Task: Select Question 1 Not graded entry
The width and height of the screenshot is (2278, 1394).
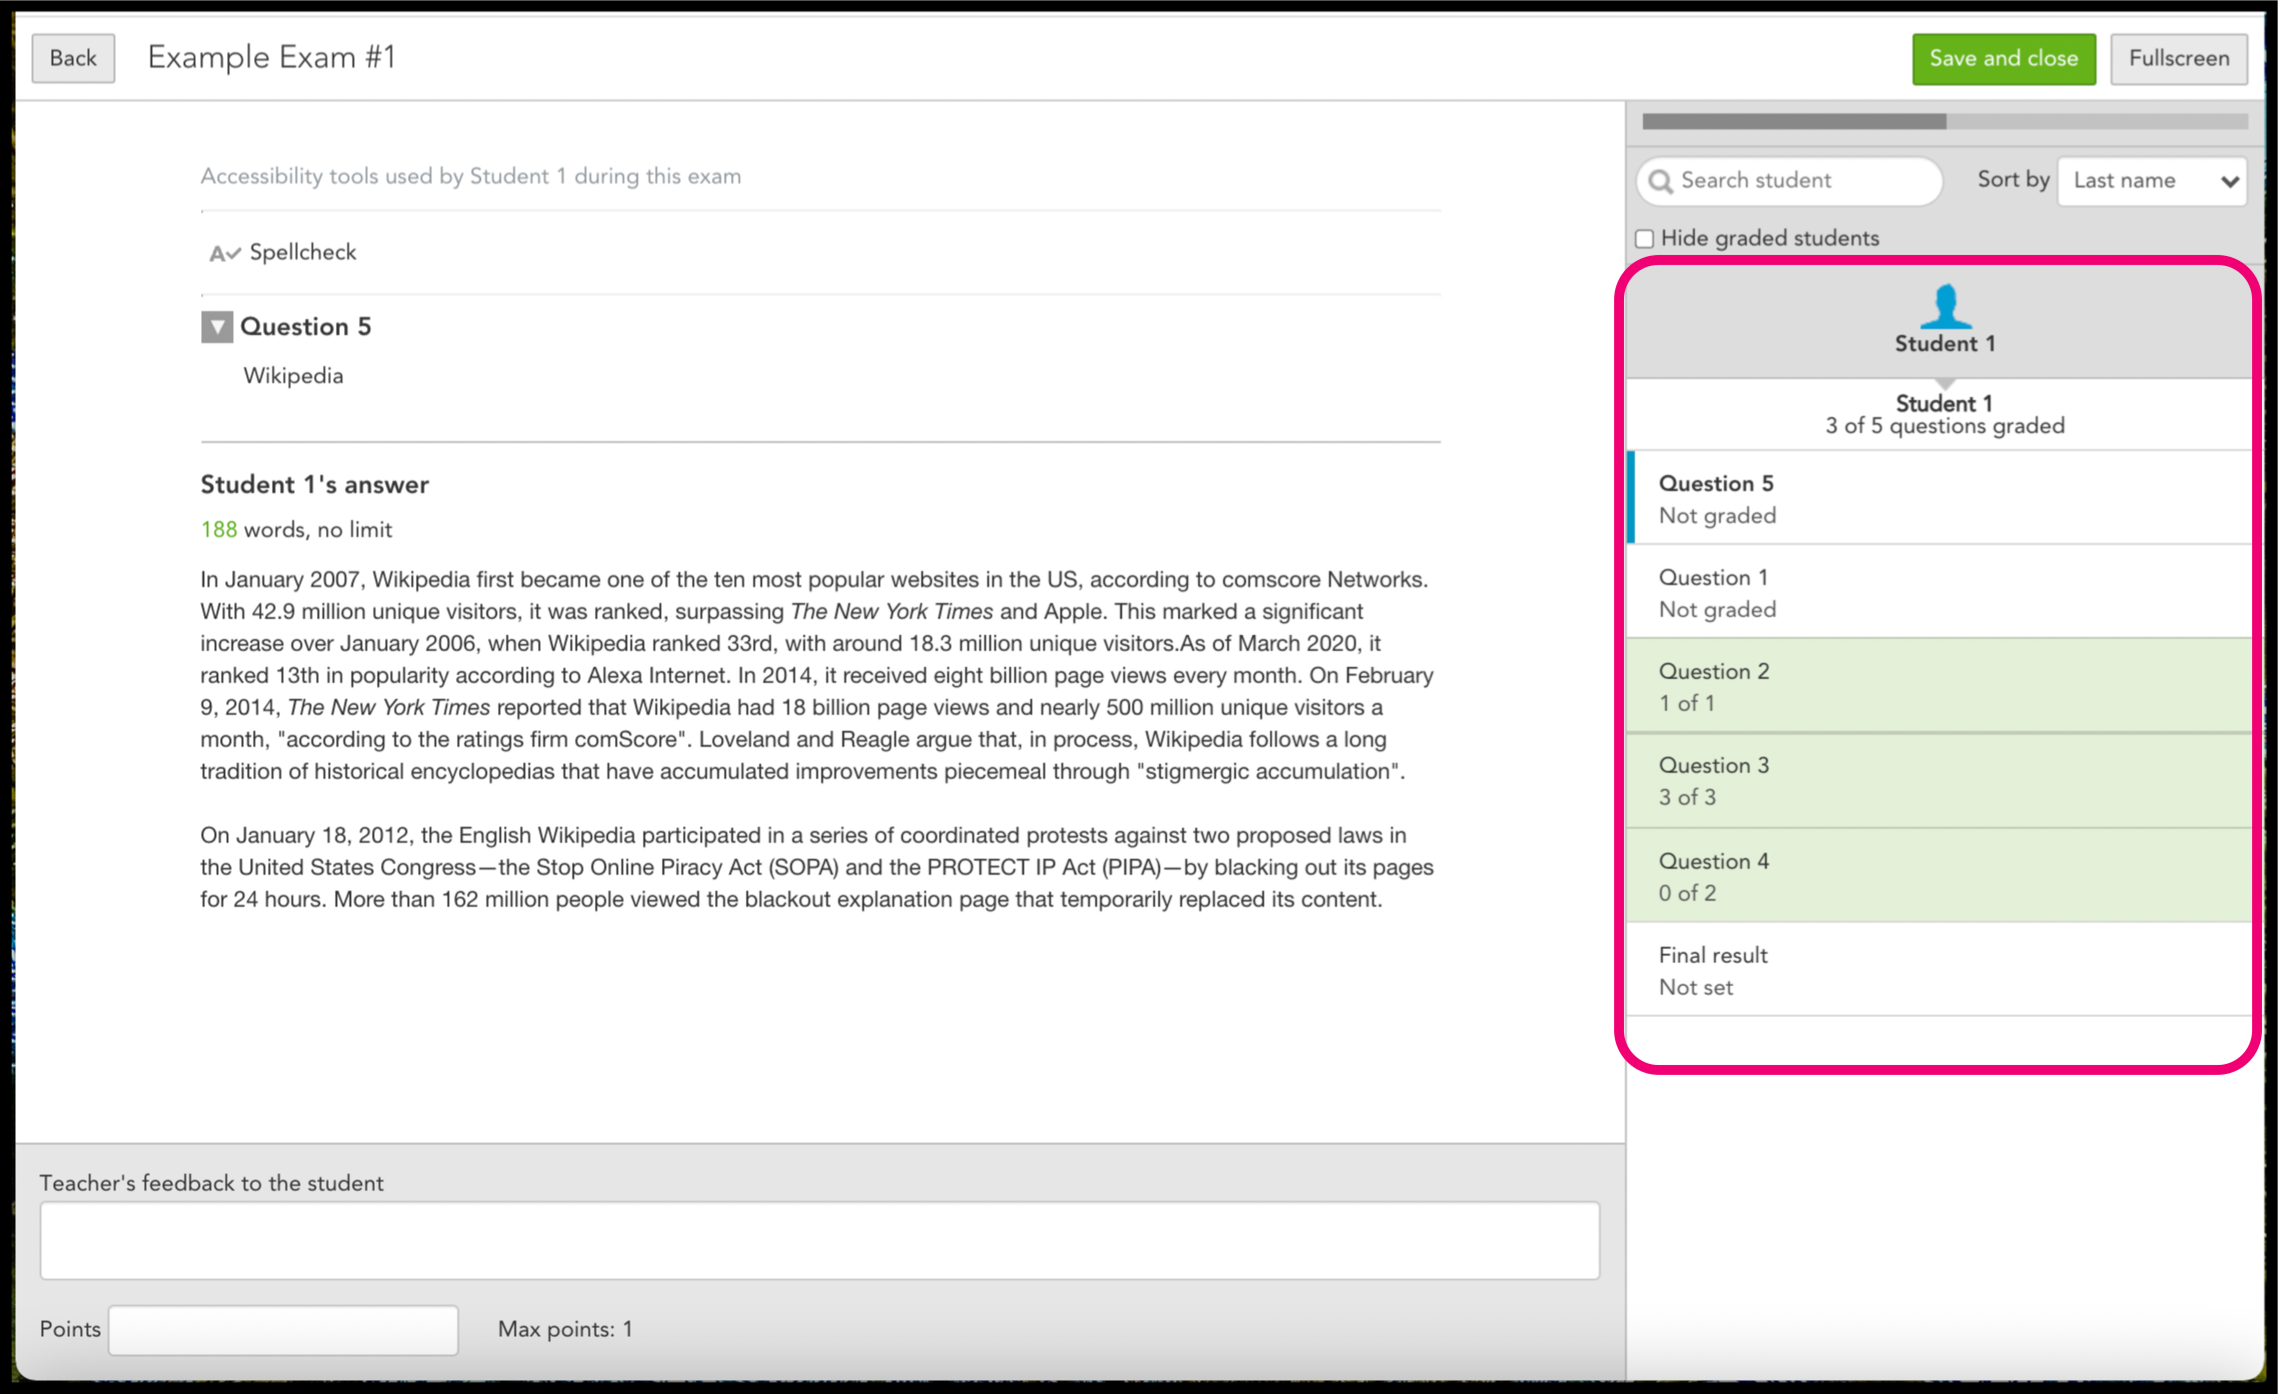Action: click(1939, 592)
